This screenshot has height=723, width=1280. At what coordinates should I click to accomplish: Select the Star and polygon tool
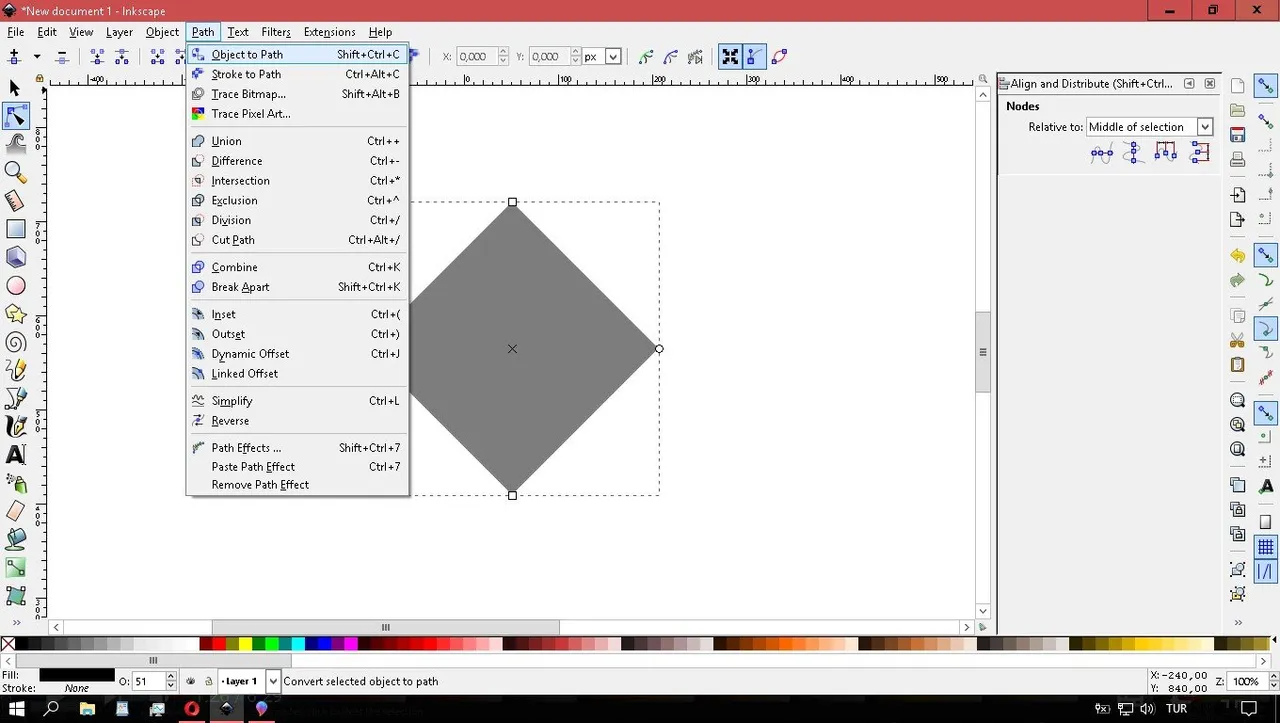pos(15,314)
